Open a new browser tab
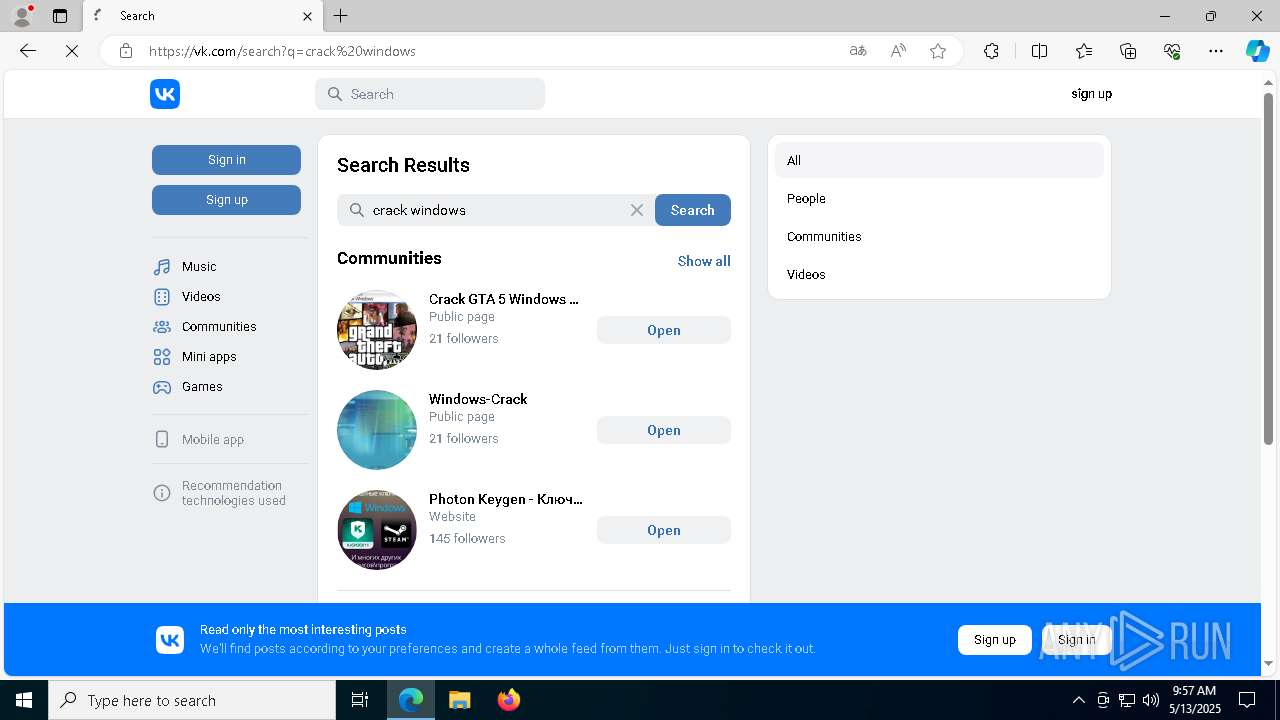 [x=341, y=16]
